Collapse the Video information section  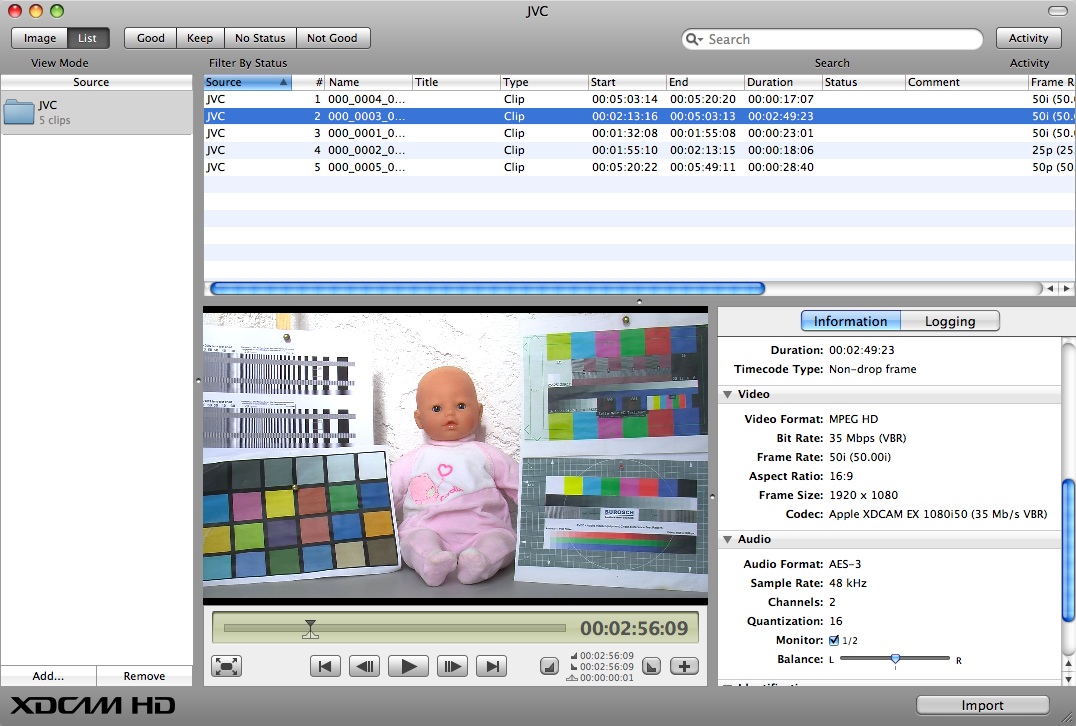point(727,395)
